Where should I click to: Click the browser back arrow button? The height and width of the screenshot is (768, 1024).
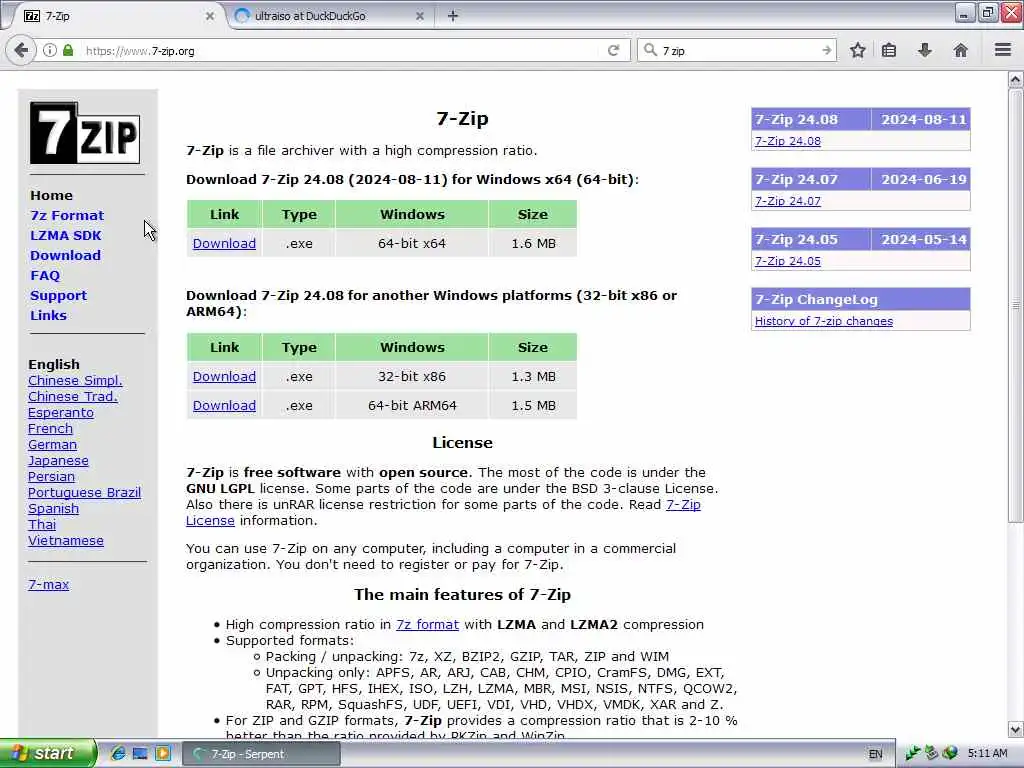click(21, 50)
